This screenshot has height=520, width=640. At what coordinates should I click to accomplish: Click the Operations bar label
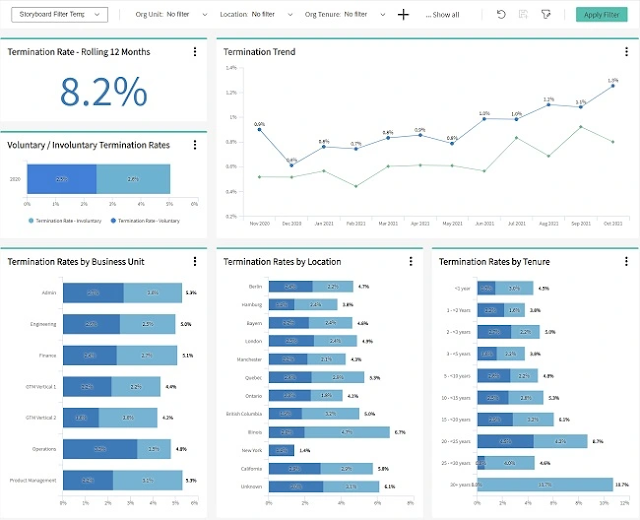pyautogui.click(x=44, y=449)
